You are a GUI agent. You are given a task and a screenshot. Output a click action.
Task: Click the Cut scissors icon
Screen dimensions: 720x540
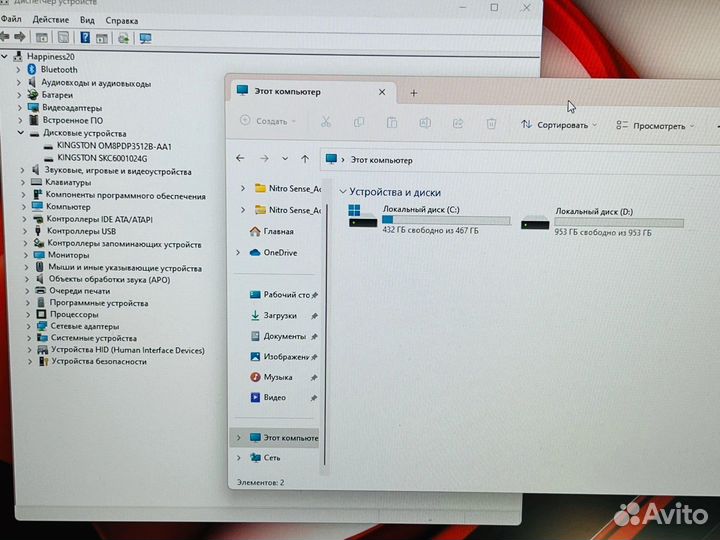point(326,122)
